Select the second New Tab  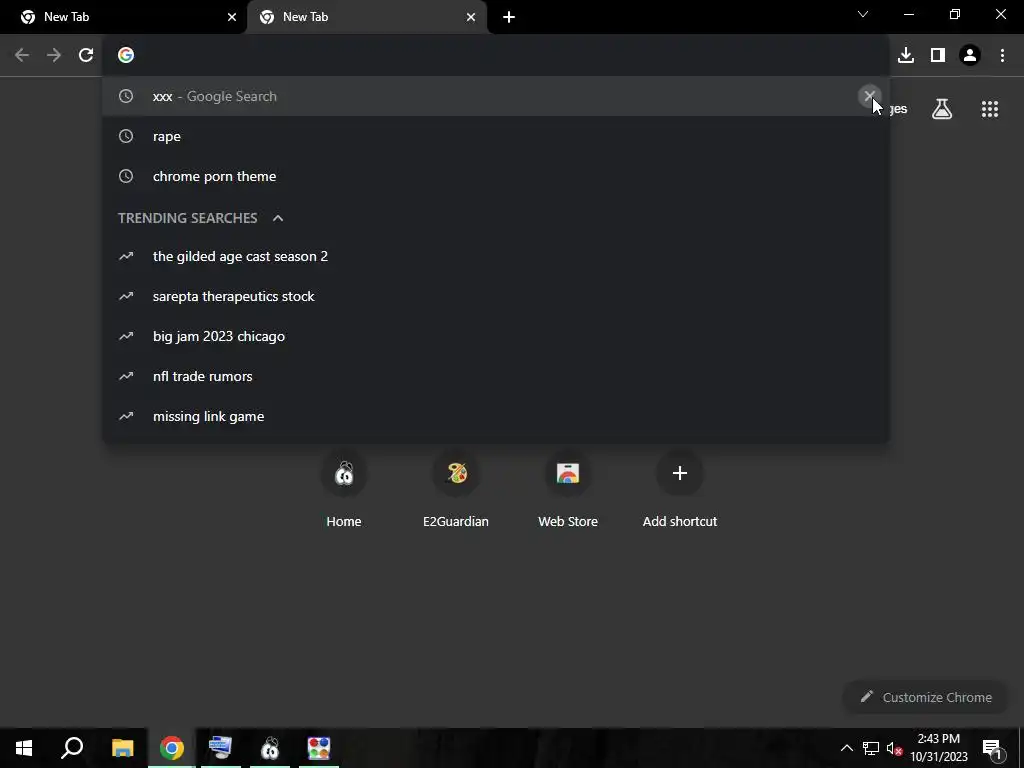coord(366,17)
